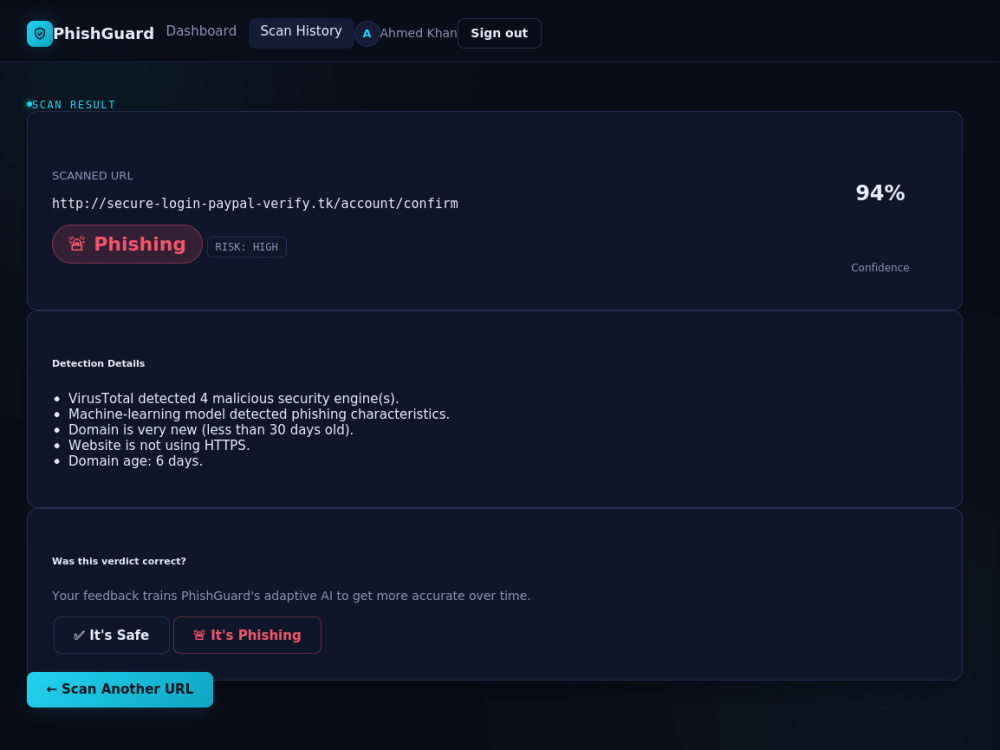Click the PhishGuard brand name
The image size is (1000, 750).
[x=103, y=34]
